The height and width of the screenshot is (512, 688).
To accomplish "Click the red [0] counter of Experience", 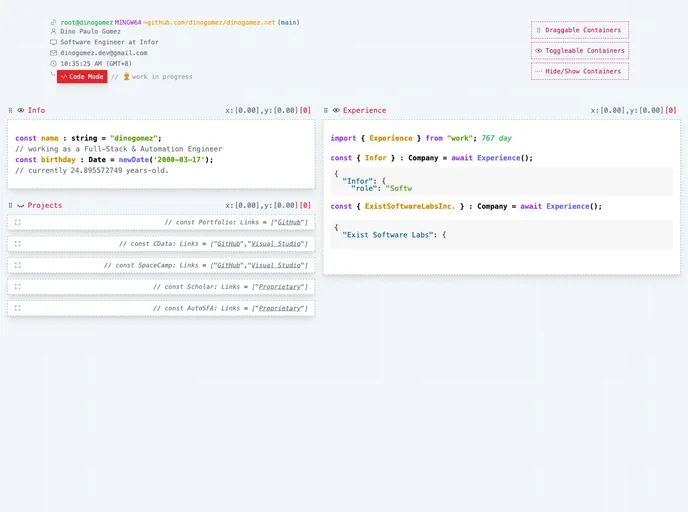I will [x=671, y=111].
